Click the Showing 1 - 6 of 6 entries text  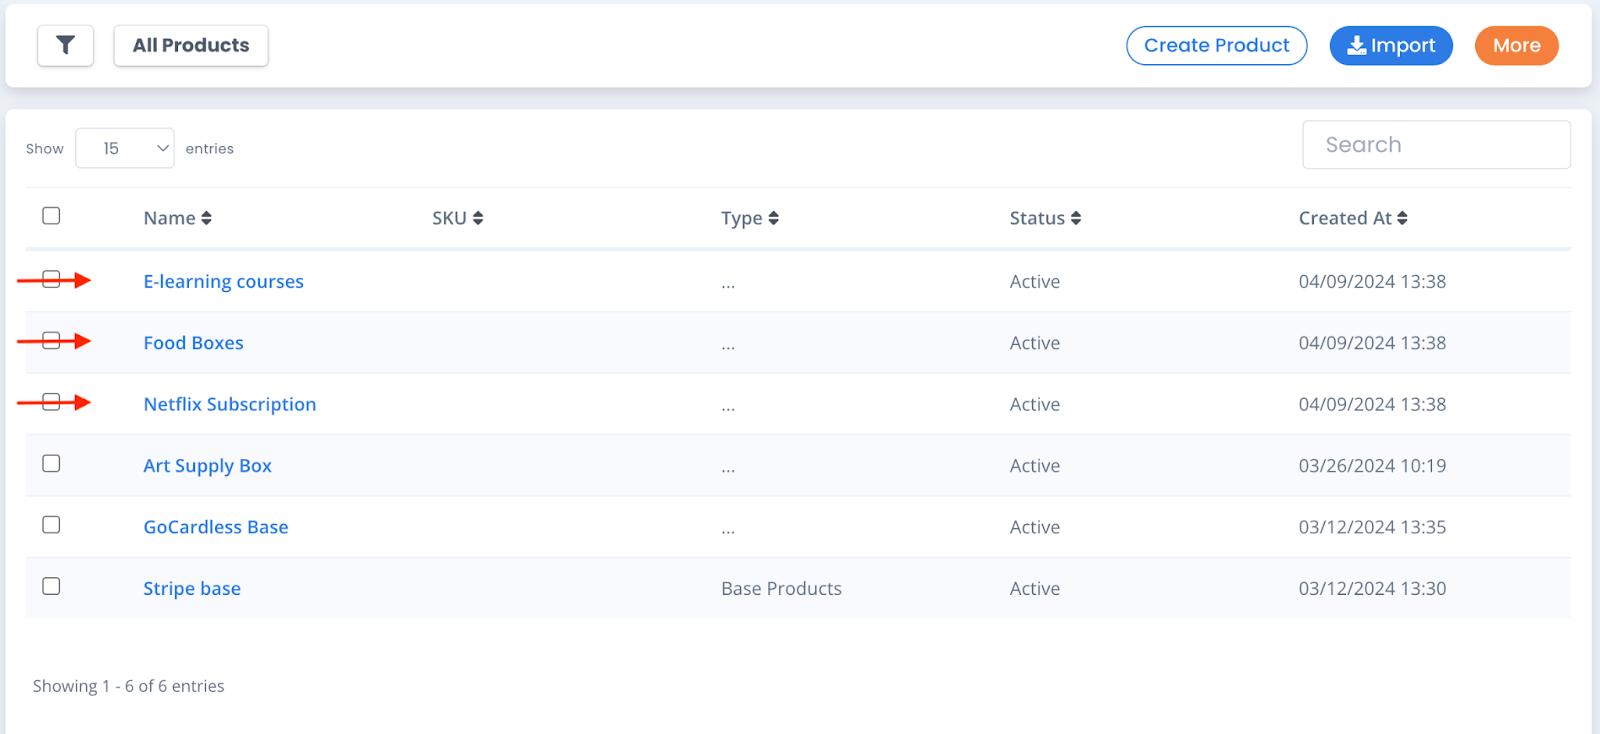[x=128, y=686]
